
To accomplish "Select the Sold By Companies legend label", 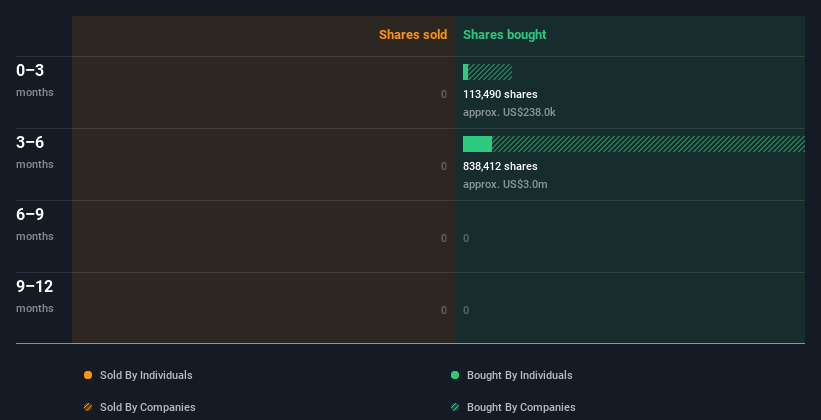I will coord(148,407).
